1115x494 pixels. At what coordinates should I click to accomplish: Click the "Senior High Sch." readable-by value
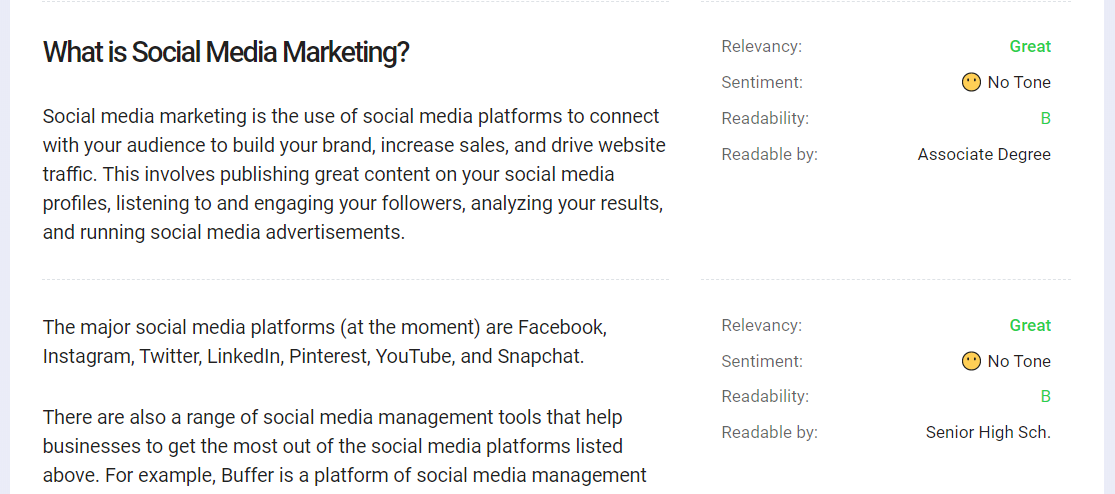(x=988, y=432)
